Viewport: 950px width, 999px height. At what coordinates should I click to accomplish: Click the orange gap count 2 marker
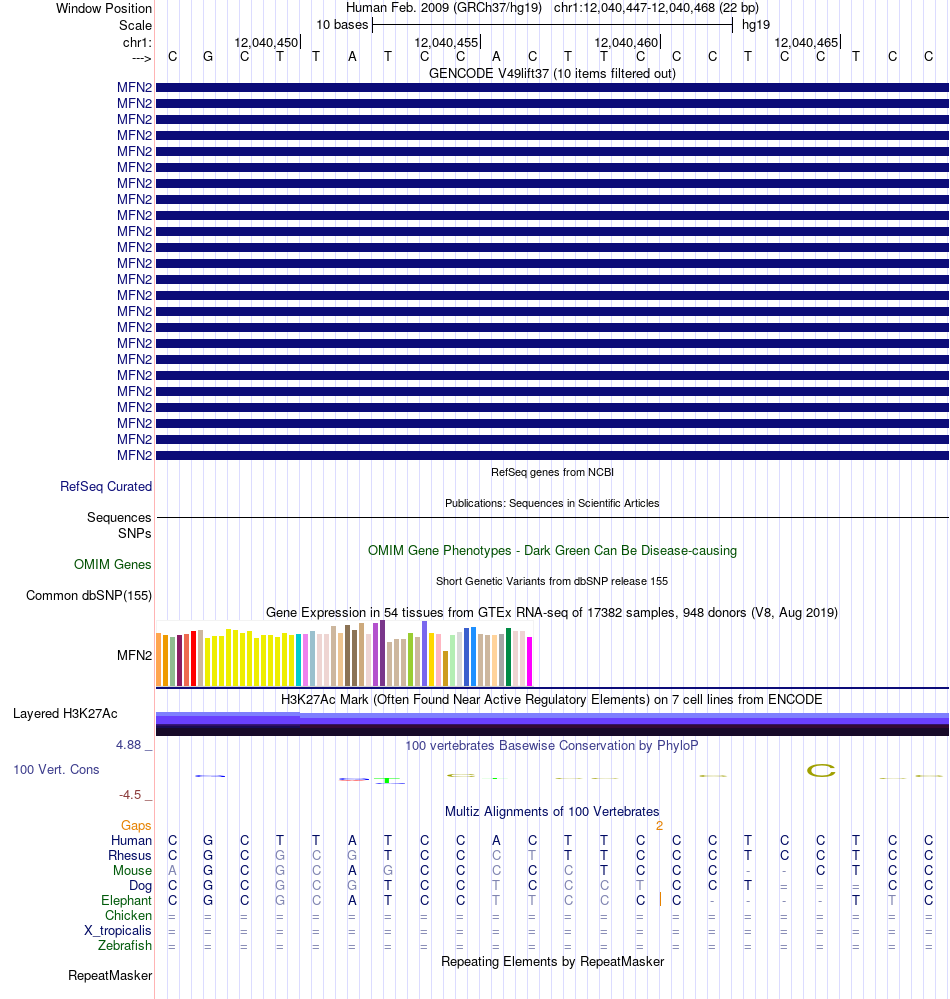[659, 826]
